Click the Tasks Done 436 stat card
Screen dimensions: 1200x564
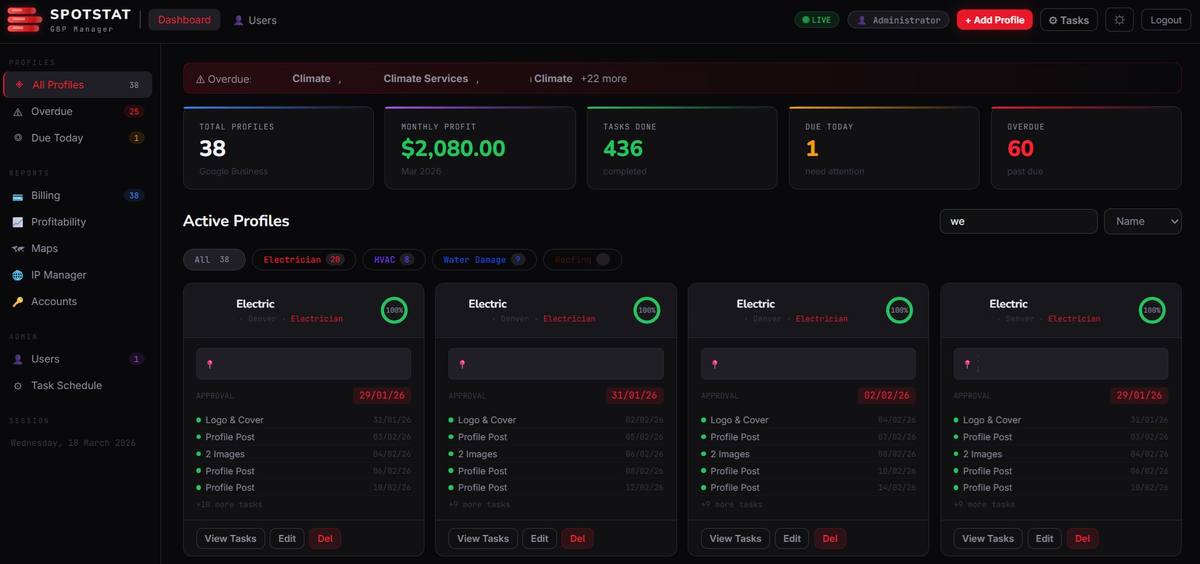(x=682, y=148)
